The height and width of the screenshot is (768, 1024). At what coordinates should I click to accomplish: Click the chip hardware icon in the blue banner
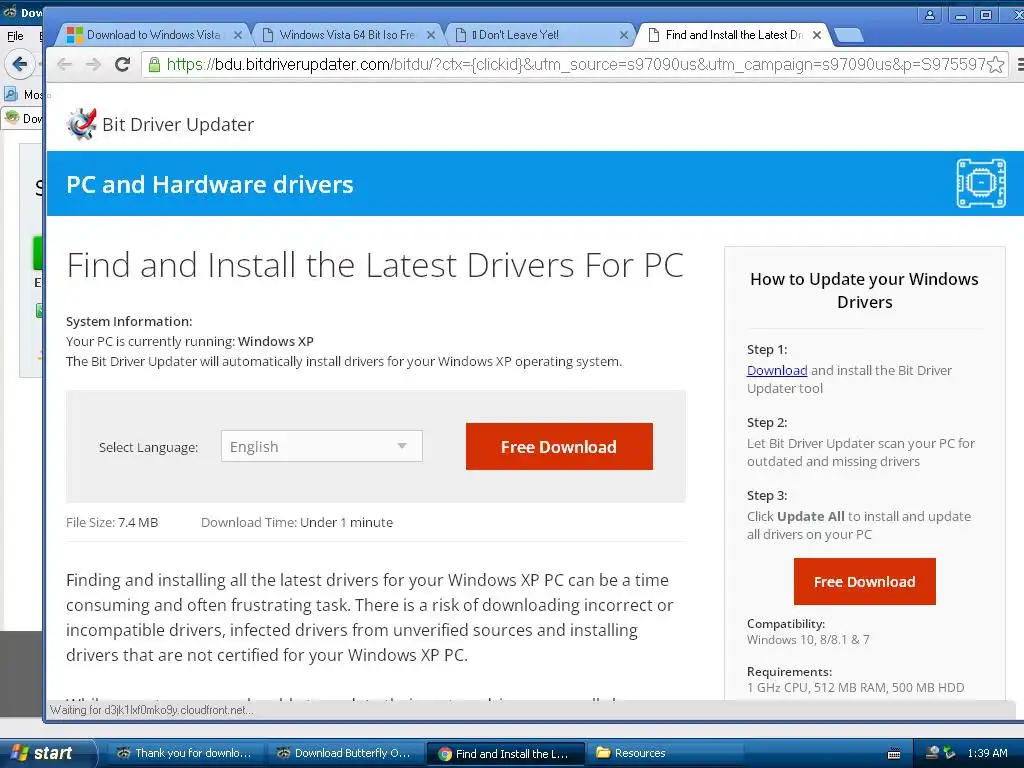tap(981, 183)
